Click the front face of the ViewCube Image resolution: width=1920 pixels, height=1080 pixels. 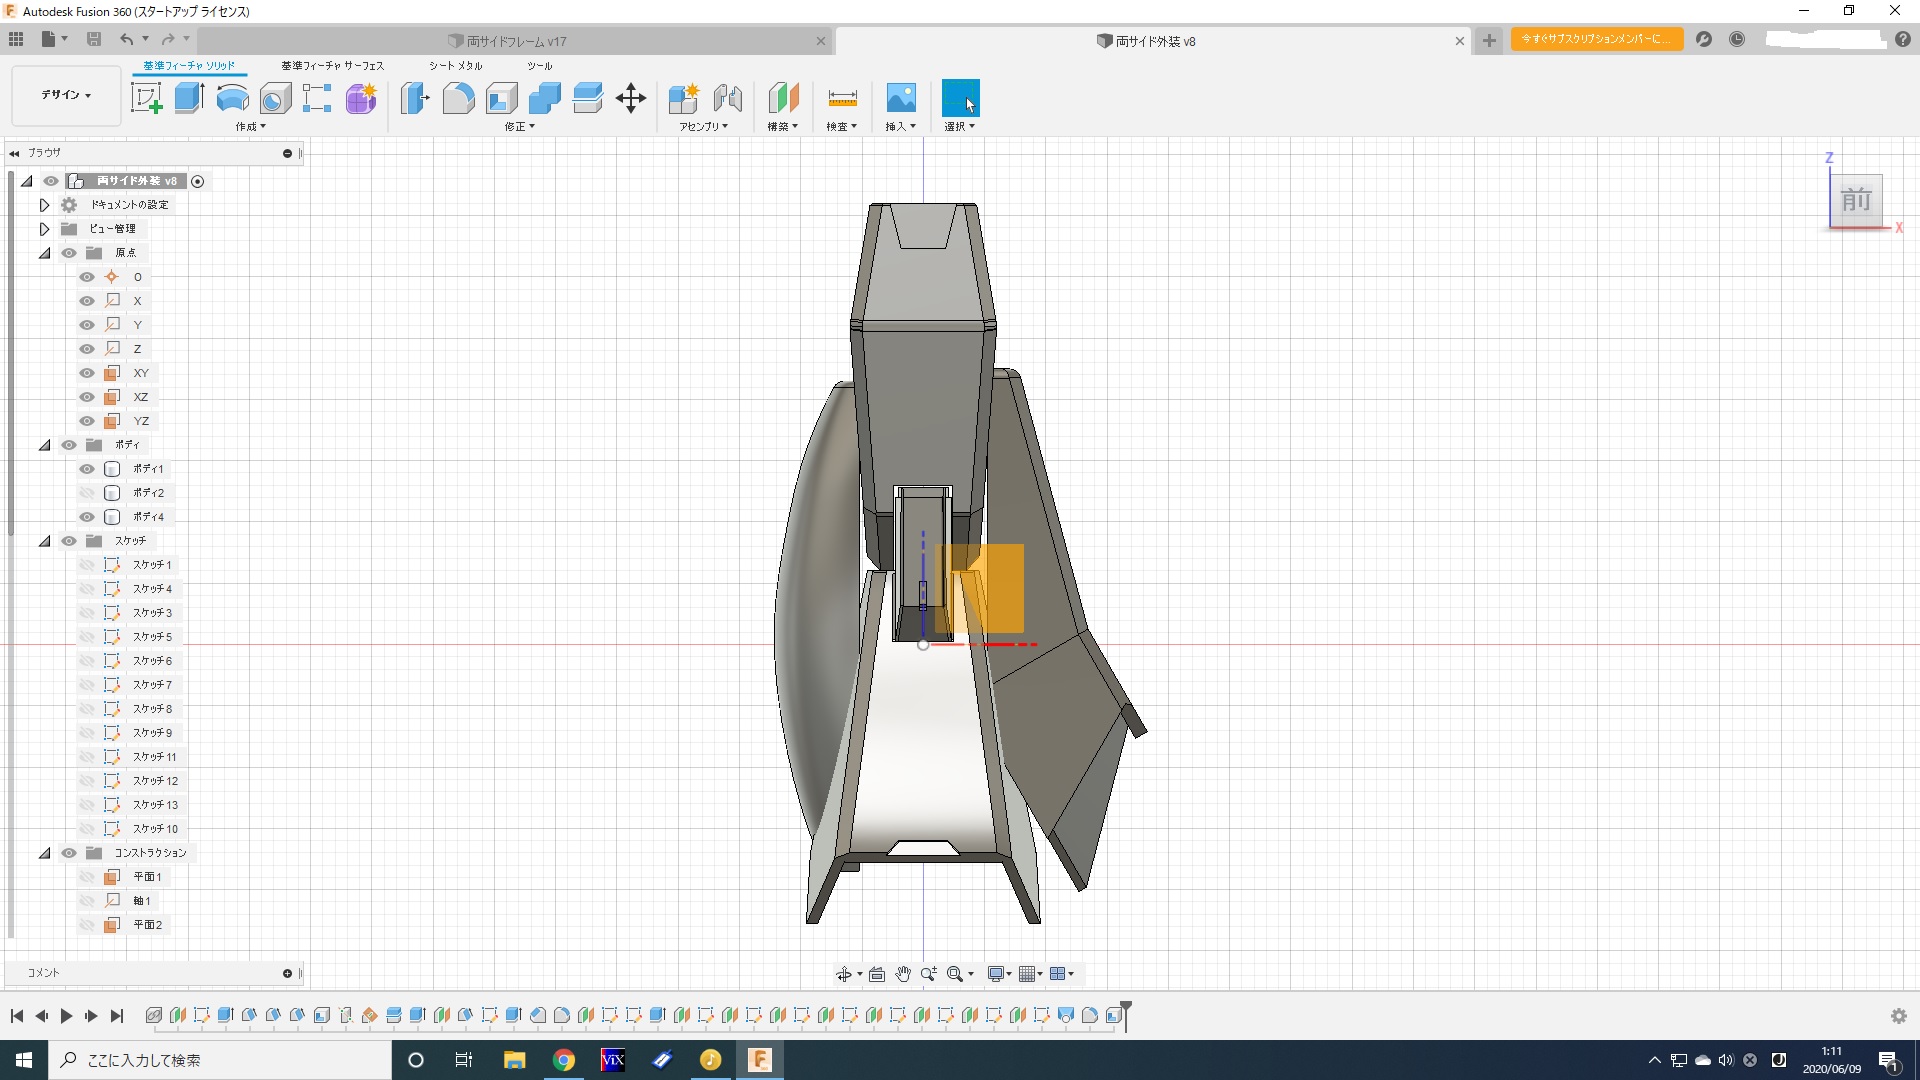point(1856,200)
